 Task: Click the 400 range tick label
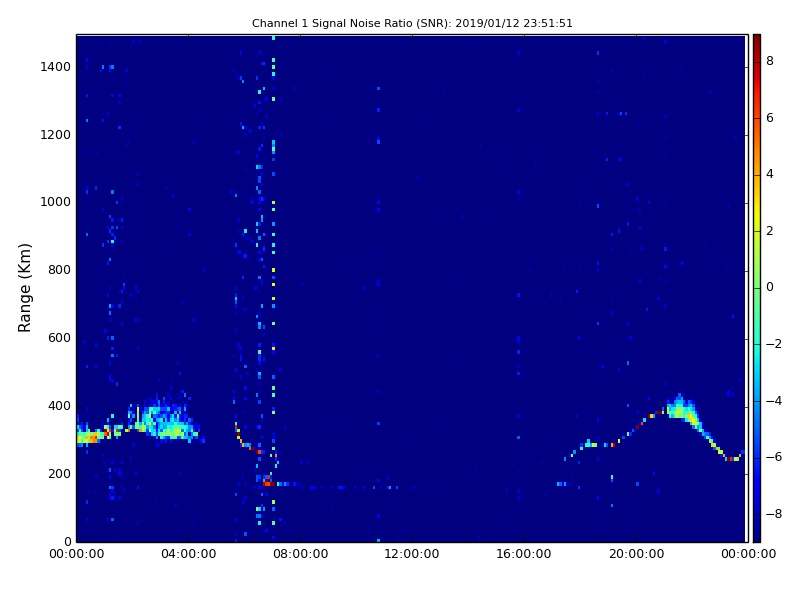(x=59, y=406)
